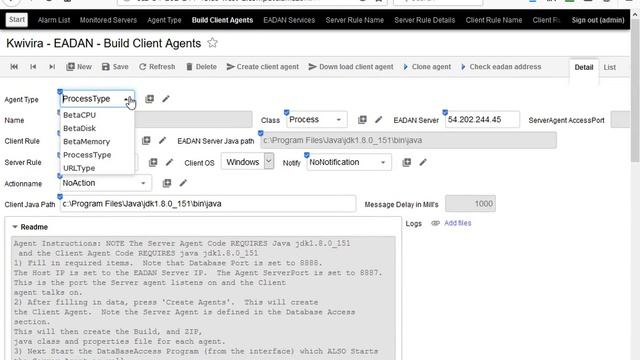Mark page as favorite with star
Image resolution: width=640 pixels, height=360 pixels.
[212, 43]
